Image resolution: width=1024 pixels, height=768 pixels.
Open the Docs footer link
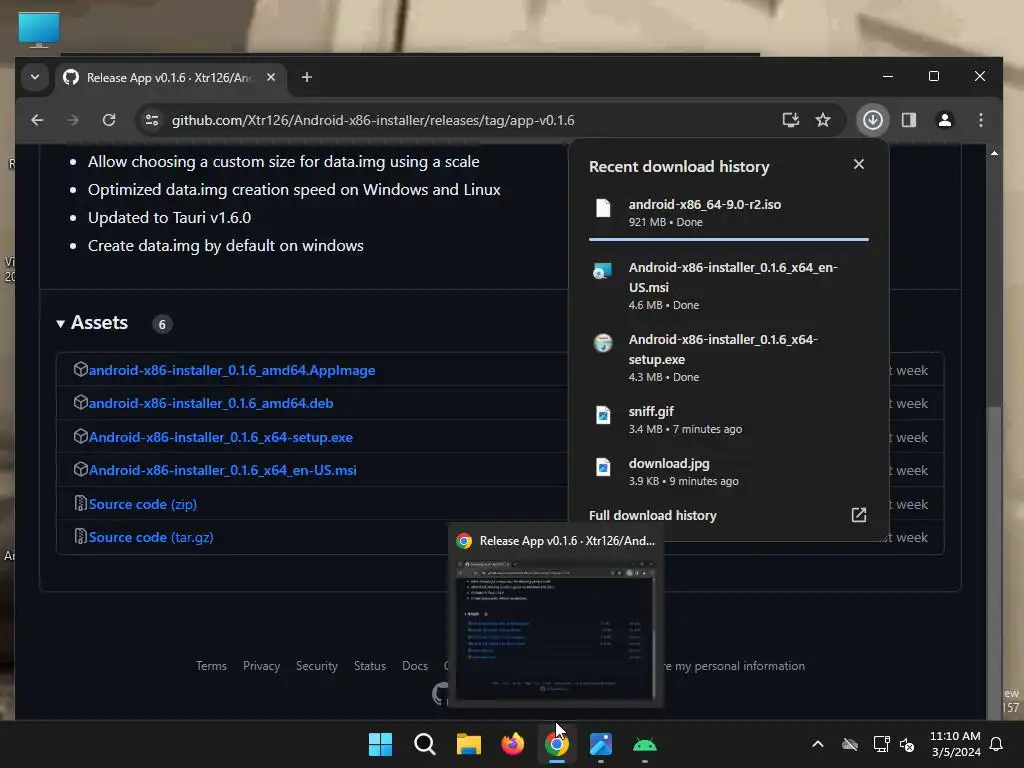point(415,666)
